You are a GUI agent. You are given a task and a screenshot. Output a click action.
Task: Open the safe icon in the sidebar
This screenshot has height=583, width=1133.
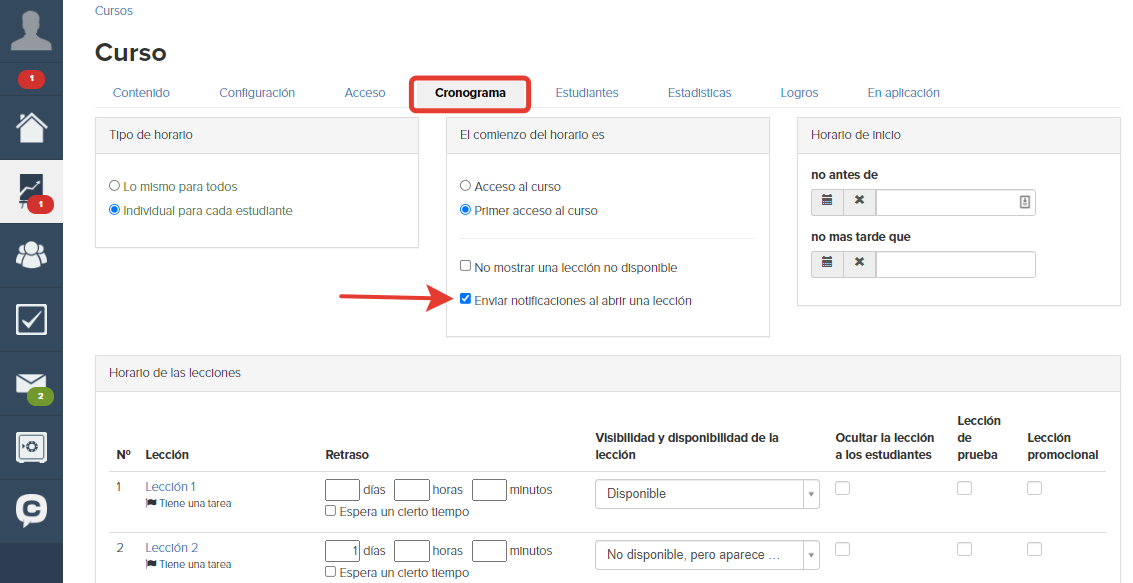coord(31,447)
